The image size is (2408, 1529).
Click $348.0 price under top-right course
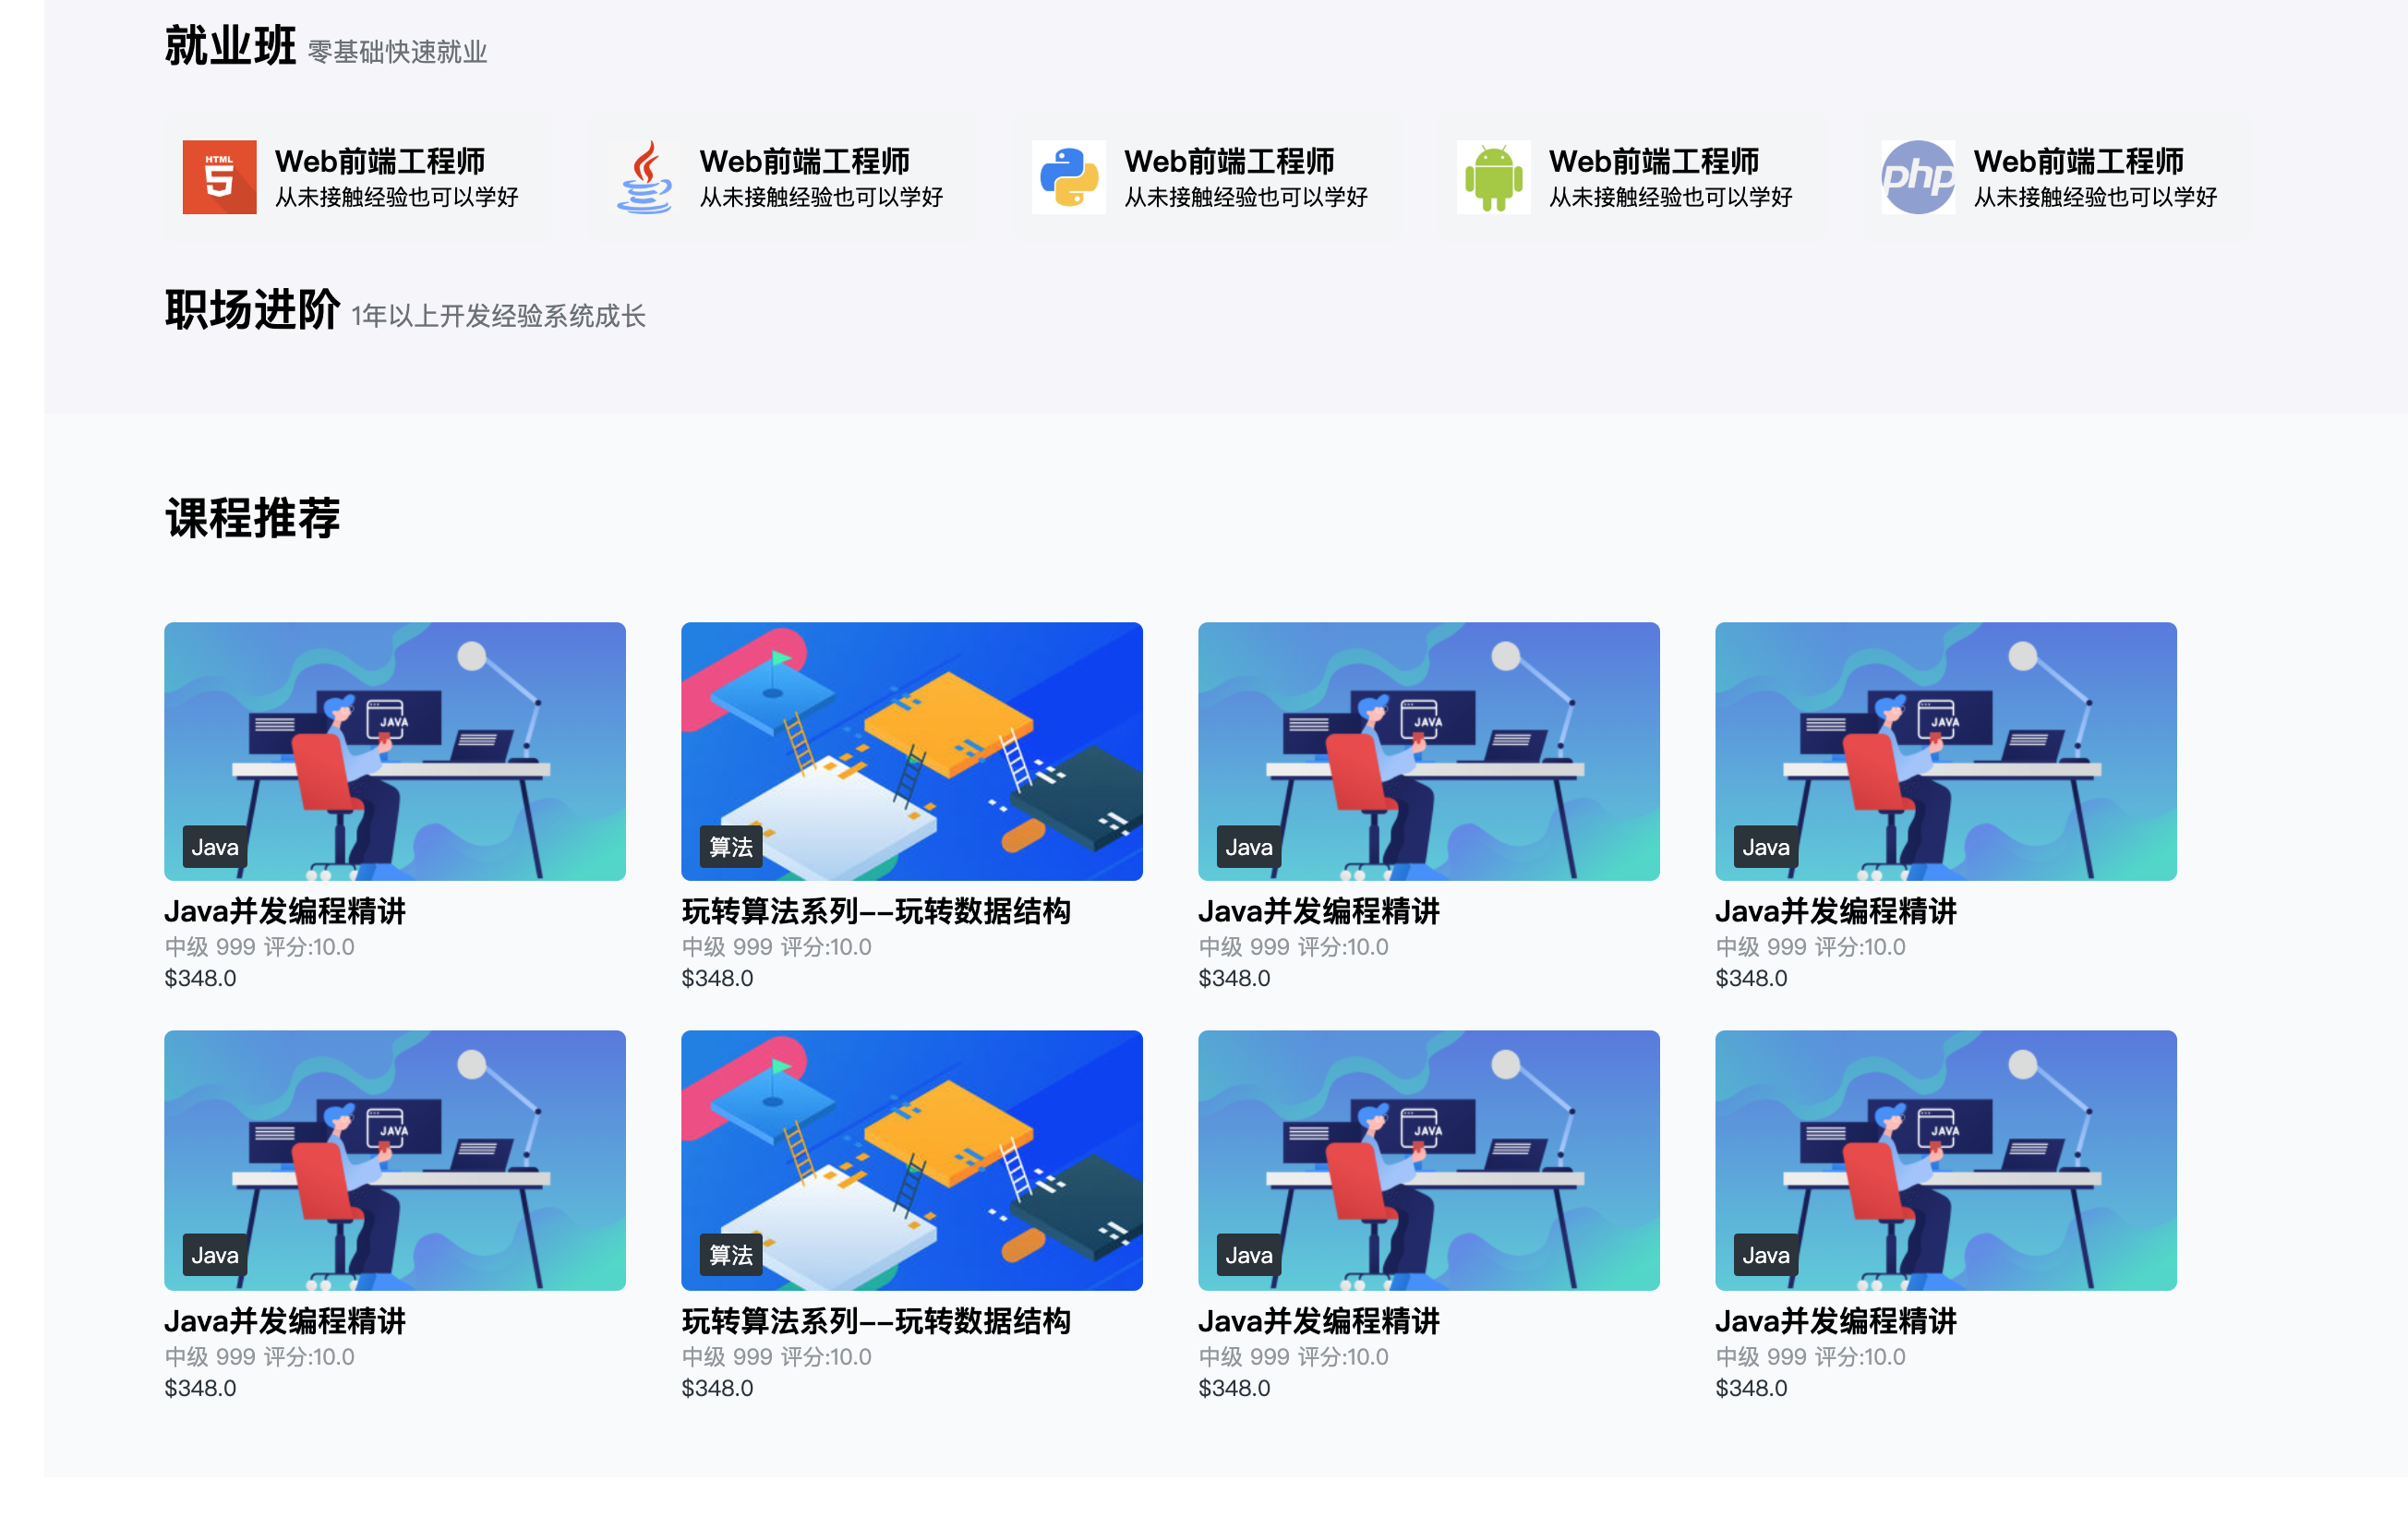coord(1751,978)
